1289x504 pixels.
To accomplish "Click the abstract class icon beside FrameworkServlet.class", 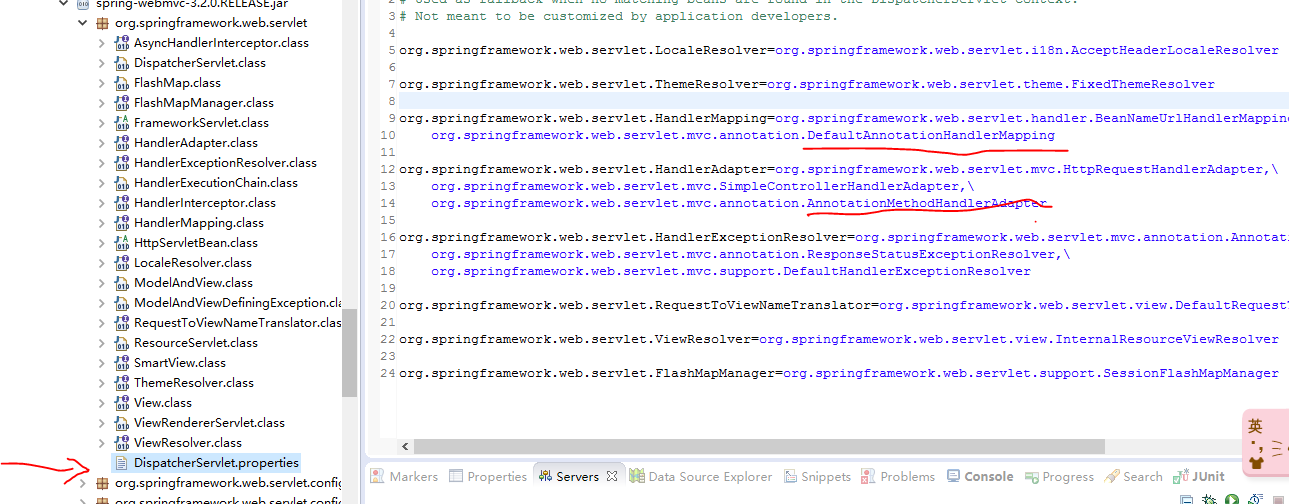I will tap(122, 123).
